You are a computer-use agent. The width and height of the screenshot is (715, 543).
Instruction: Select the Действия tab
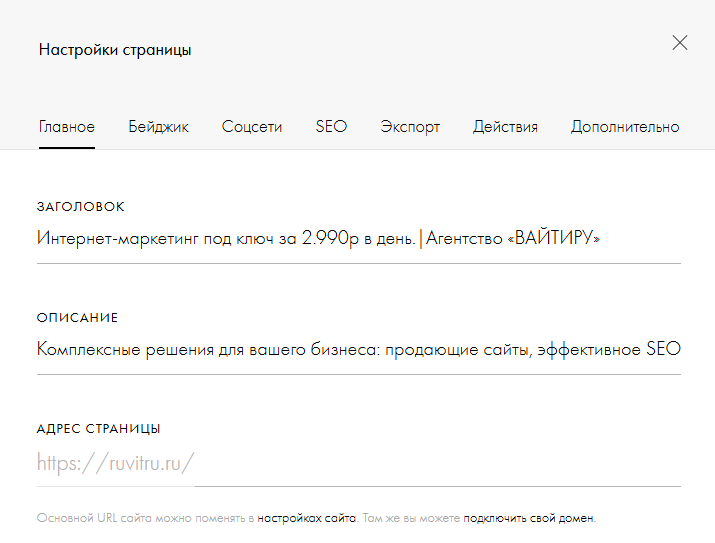point(505,127)
